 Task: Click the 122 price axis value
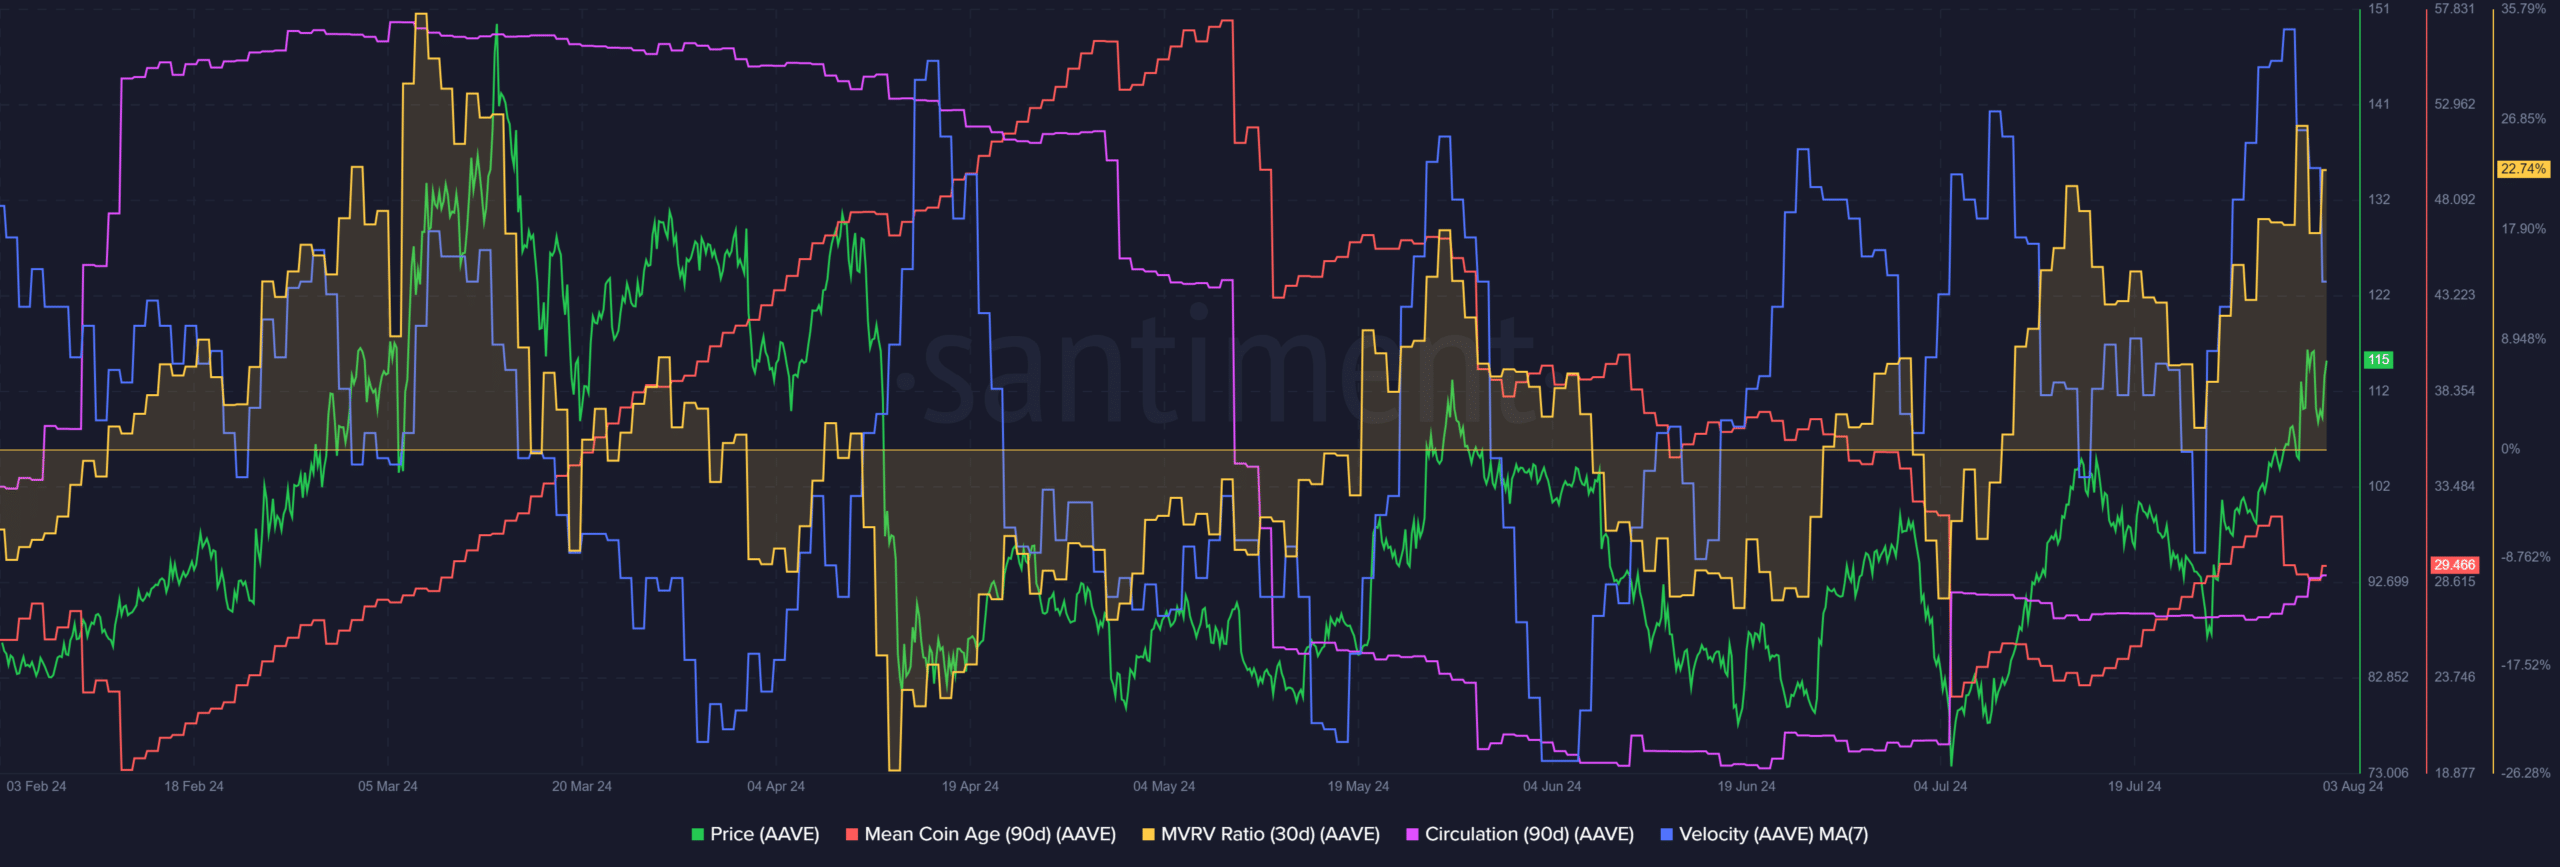(x=2379, y=295)
